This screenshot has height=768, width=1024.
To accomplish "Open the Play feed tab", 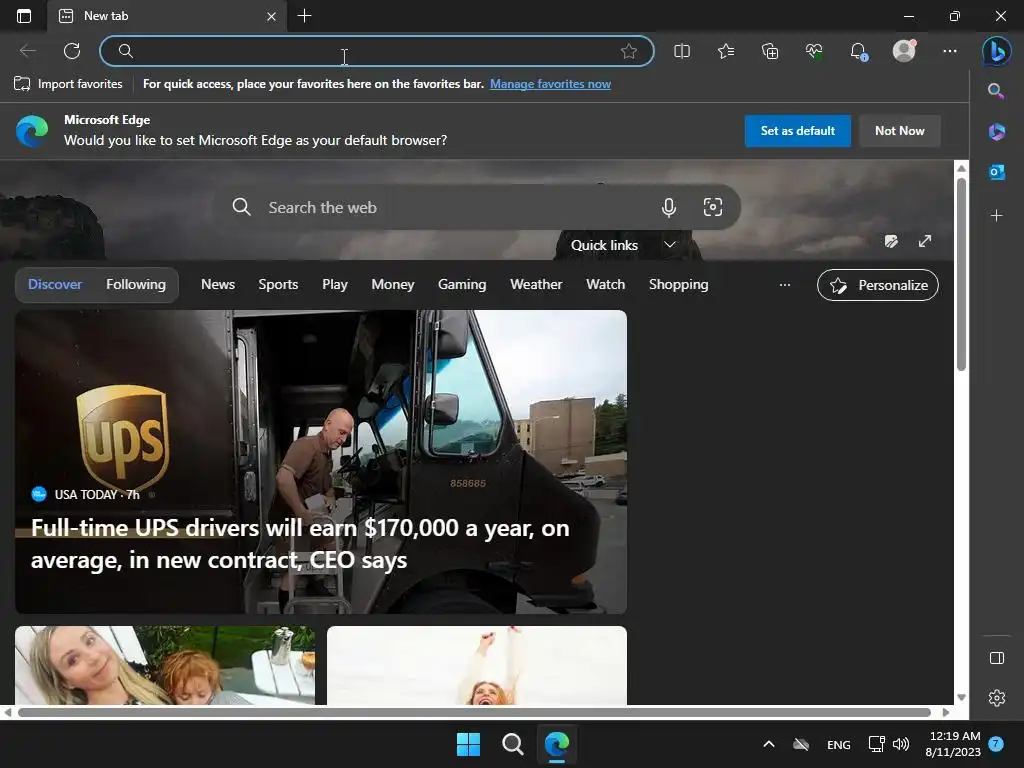I will click(335, 284).
